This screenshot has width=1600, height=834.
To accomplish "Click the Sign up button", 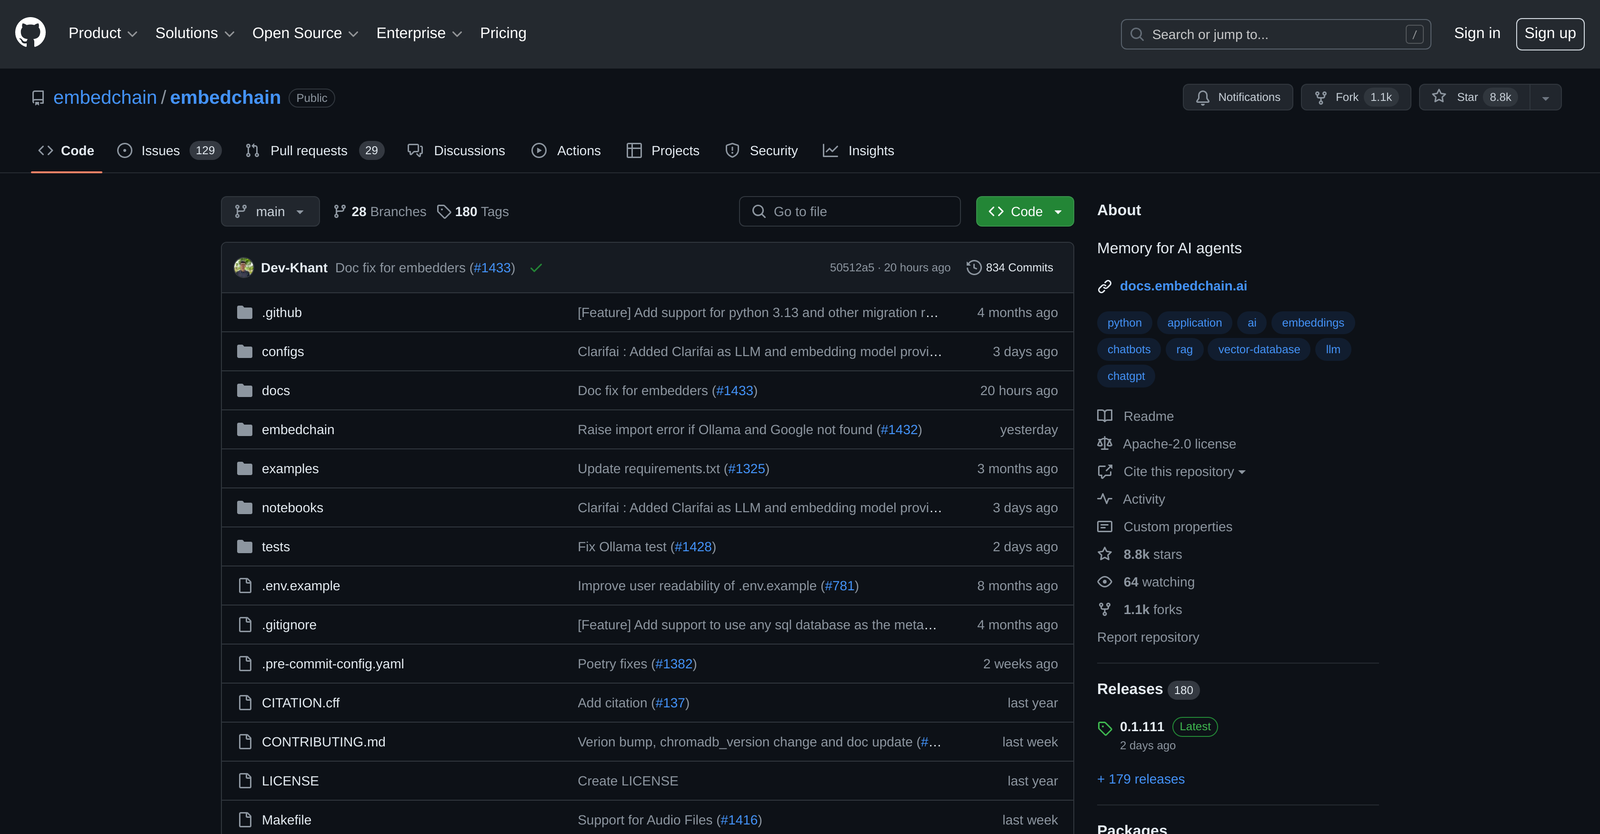I will [x=1550, y=33].
